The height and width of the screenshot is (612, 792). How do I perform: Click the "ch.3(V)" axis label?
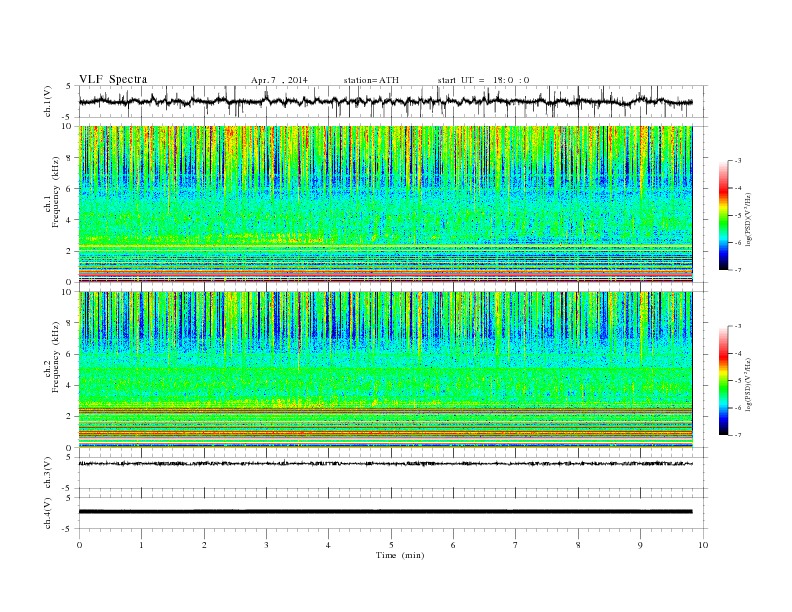[x=47, y=472]
